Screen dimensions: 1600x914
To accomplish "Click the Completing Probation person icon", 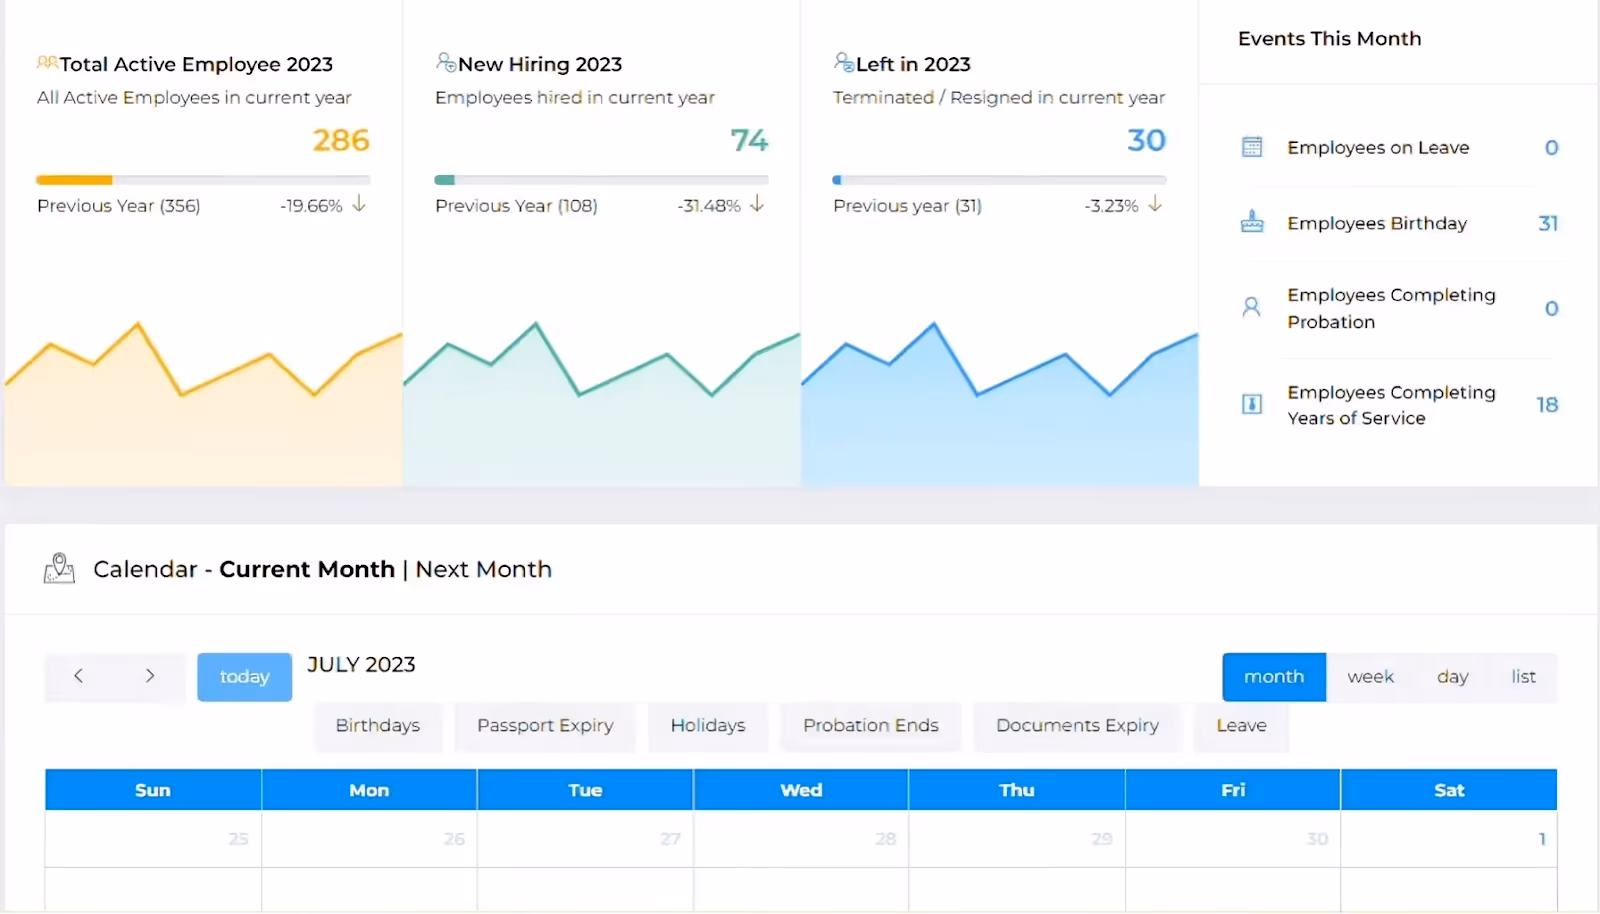I will [1251, 308].
